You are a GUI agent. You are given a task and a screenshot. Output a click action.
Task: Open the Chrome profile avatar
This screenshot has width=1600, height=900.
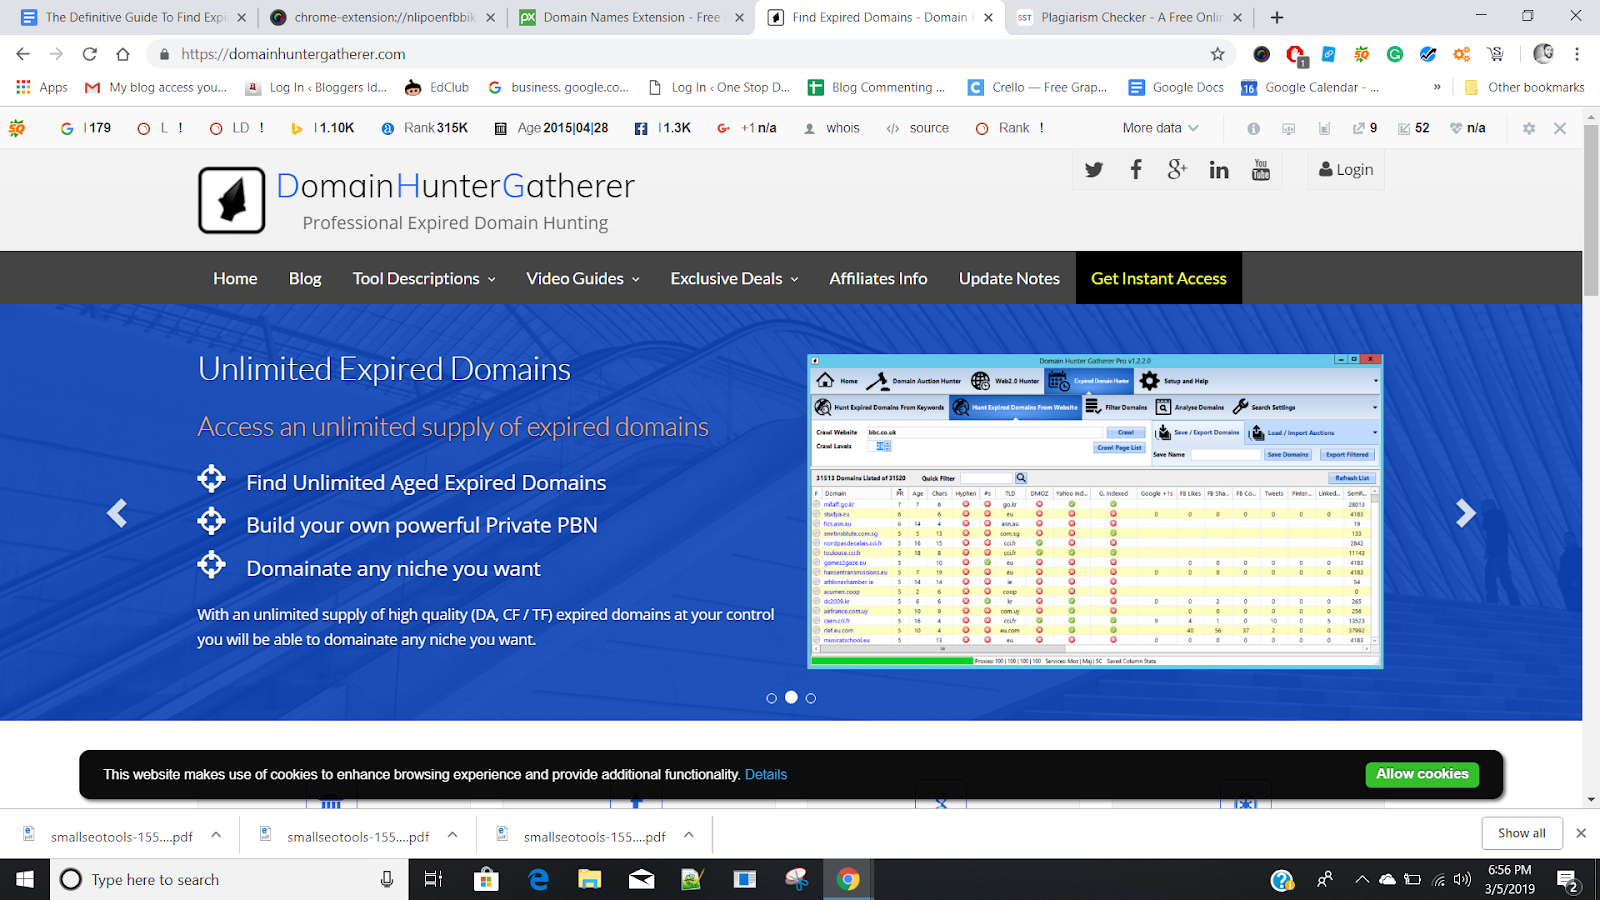(x=1544, y=54)
